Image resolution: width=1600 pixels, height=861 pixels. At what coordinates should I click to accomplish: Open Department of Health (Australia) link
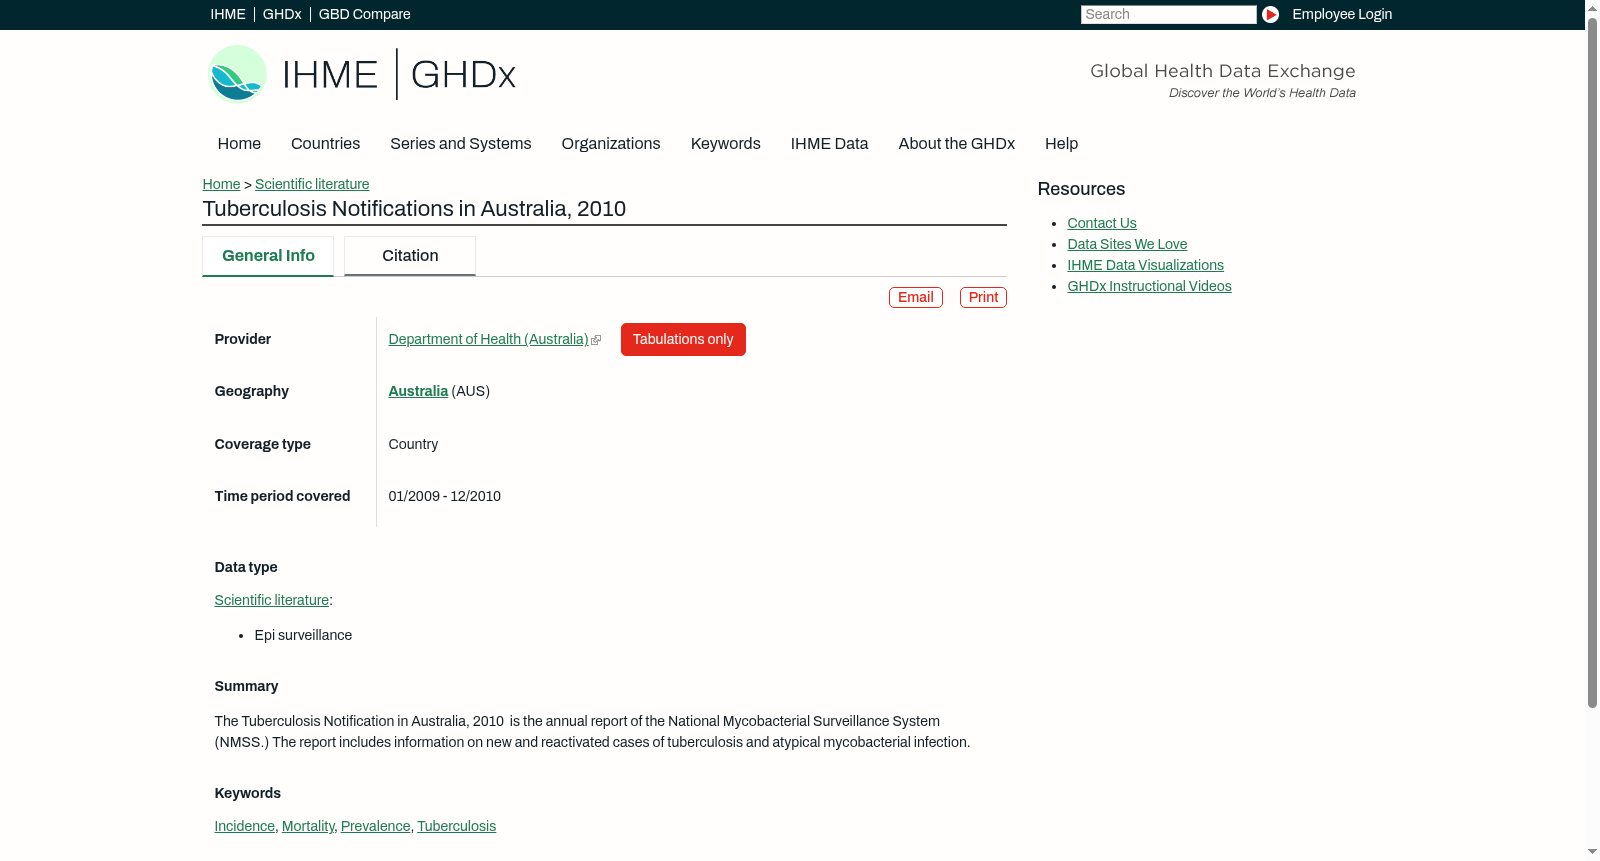coord(488,339)
